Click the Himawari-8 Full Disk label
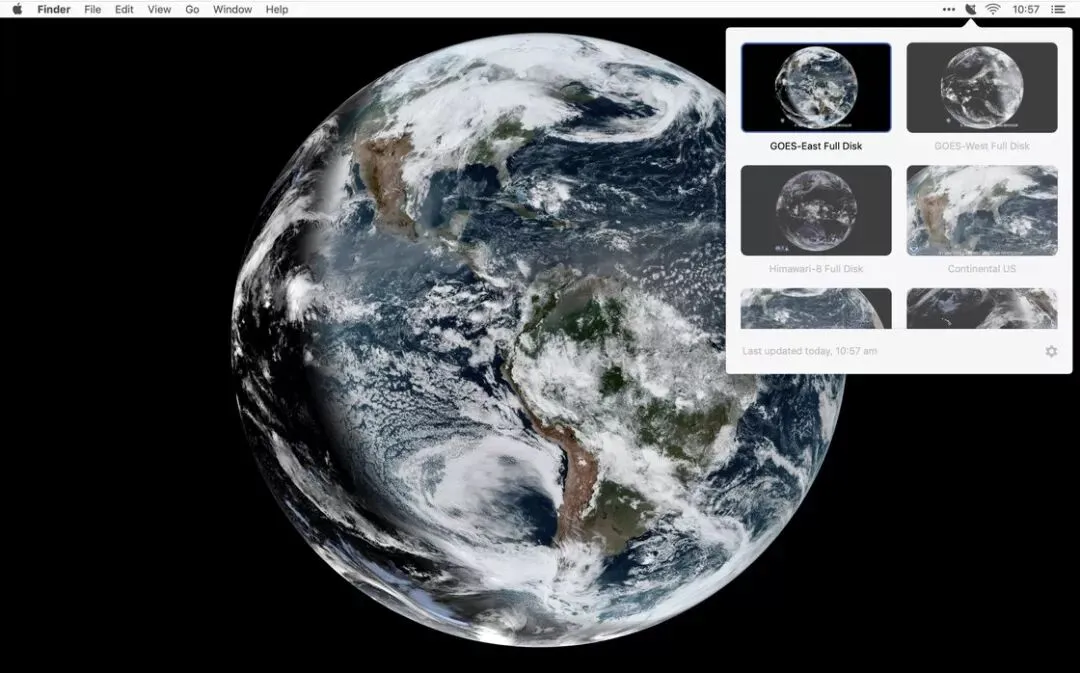Image resolution: width=1080 pixels, height=673 pixels. click(816, 269)
